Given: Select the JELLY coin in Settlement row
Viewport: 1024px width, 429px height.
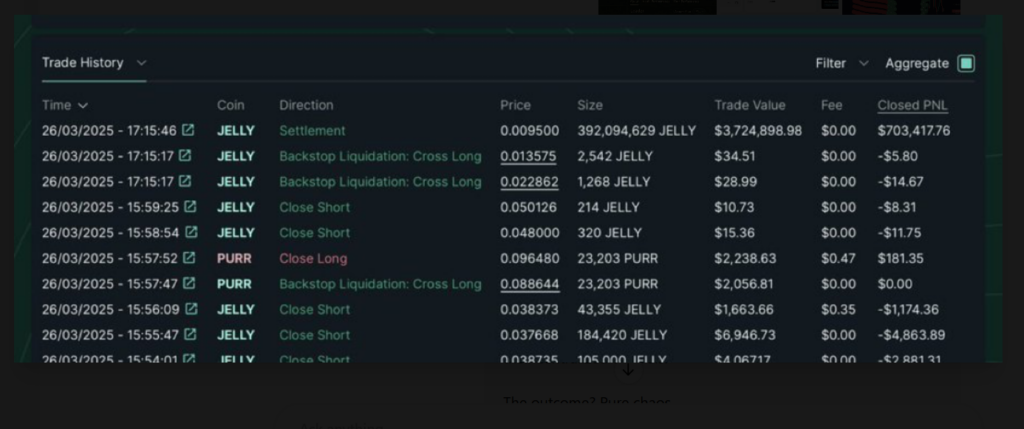Looking at the screenshot, I should [x=236, y=131].
